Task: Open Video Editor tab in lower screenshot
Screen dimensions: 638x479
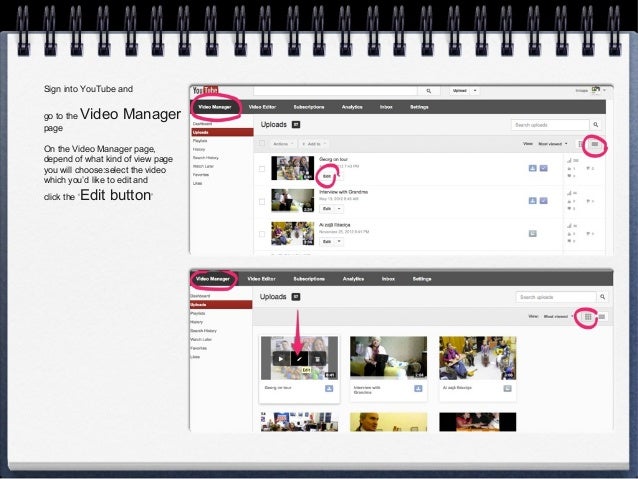Action: 262,279
